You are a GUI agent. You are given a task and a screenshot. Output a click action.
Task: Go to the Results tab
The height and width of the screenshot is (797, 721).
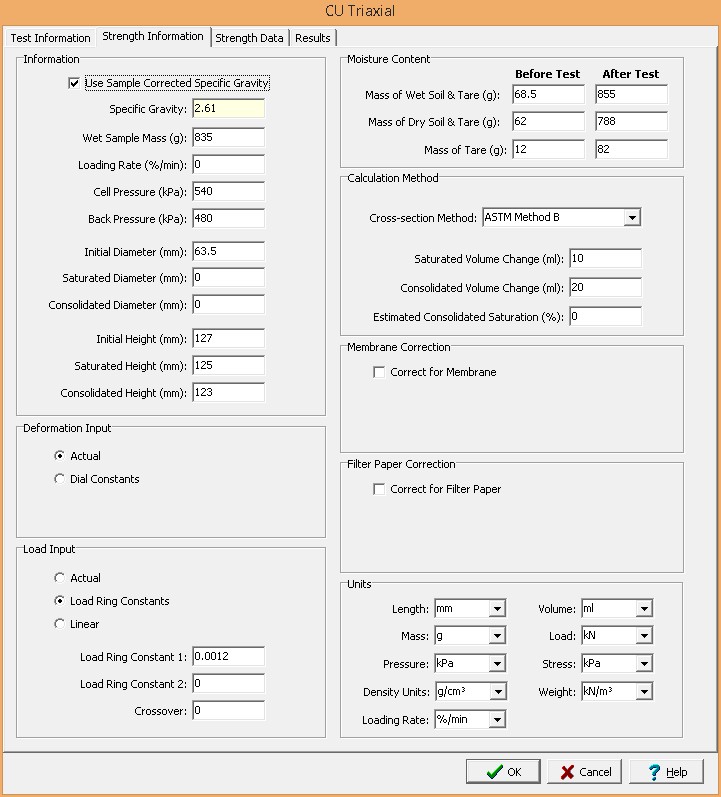(x=313, y=38)
